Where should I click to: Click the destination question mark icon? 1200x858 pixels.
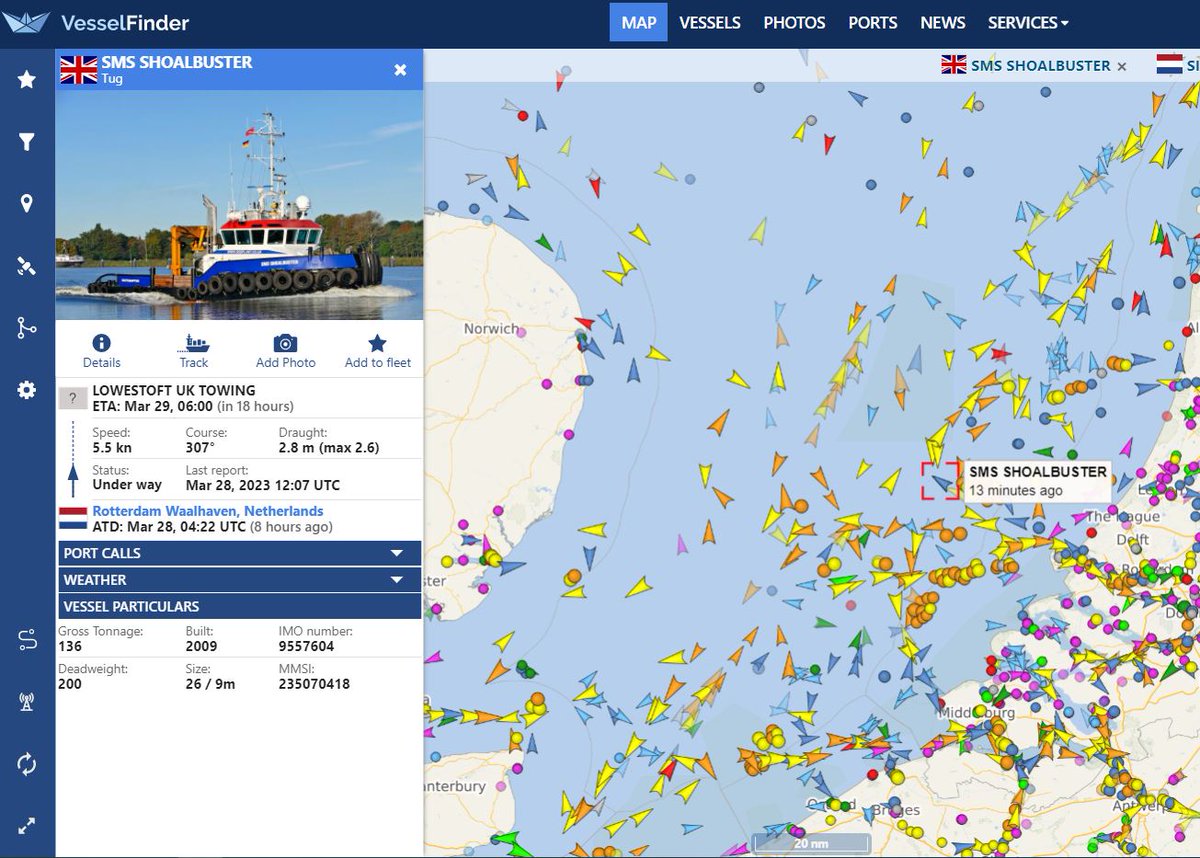pyautogui.click(x=73, y=398)
